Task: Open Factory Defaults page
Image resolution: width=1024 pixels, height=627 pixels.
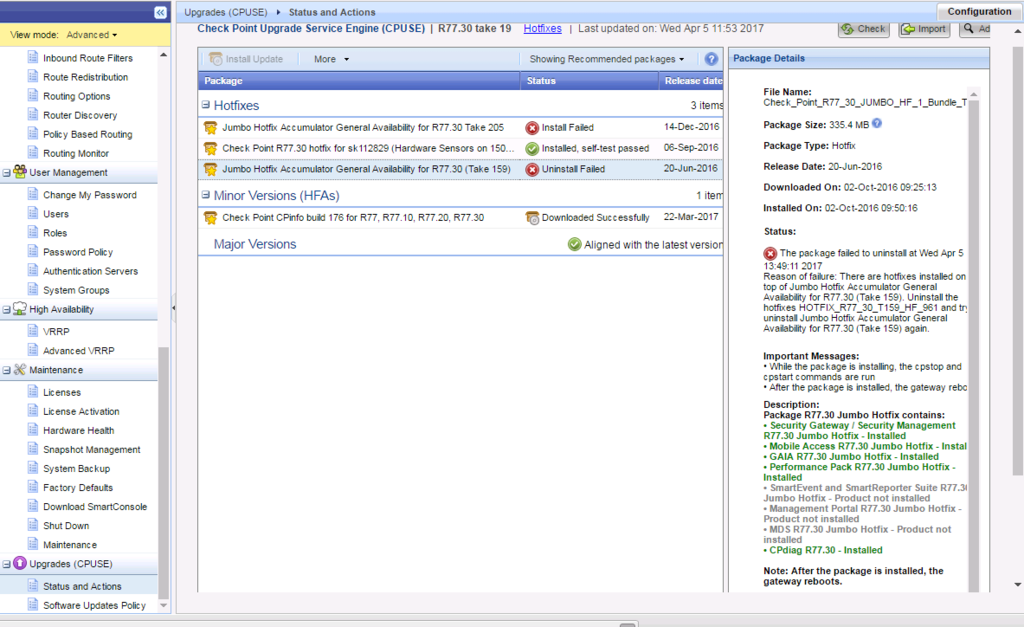Action: (78, 487)
